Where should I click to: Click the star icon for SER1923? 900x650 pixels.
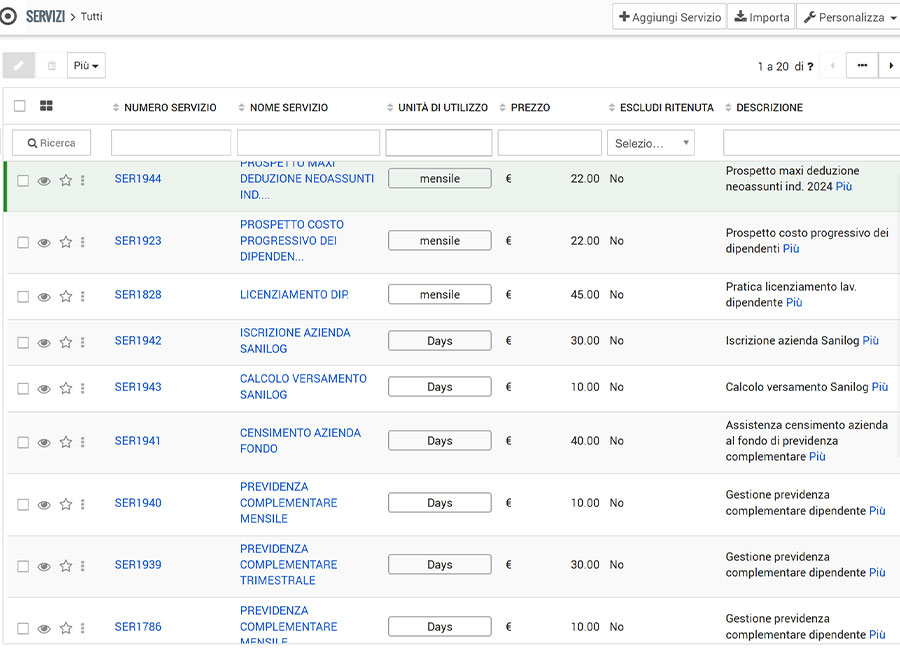coord(66,242)
